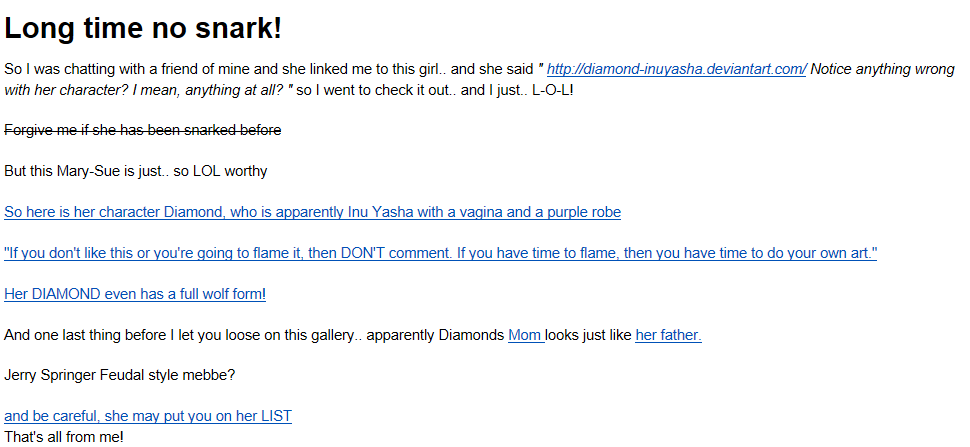Click the "That's all from me!" line

click(63, 436)
